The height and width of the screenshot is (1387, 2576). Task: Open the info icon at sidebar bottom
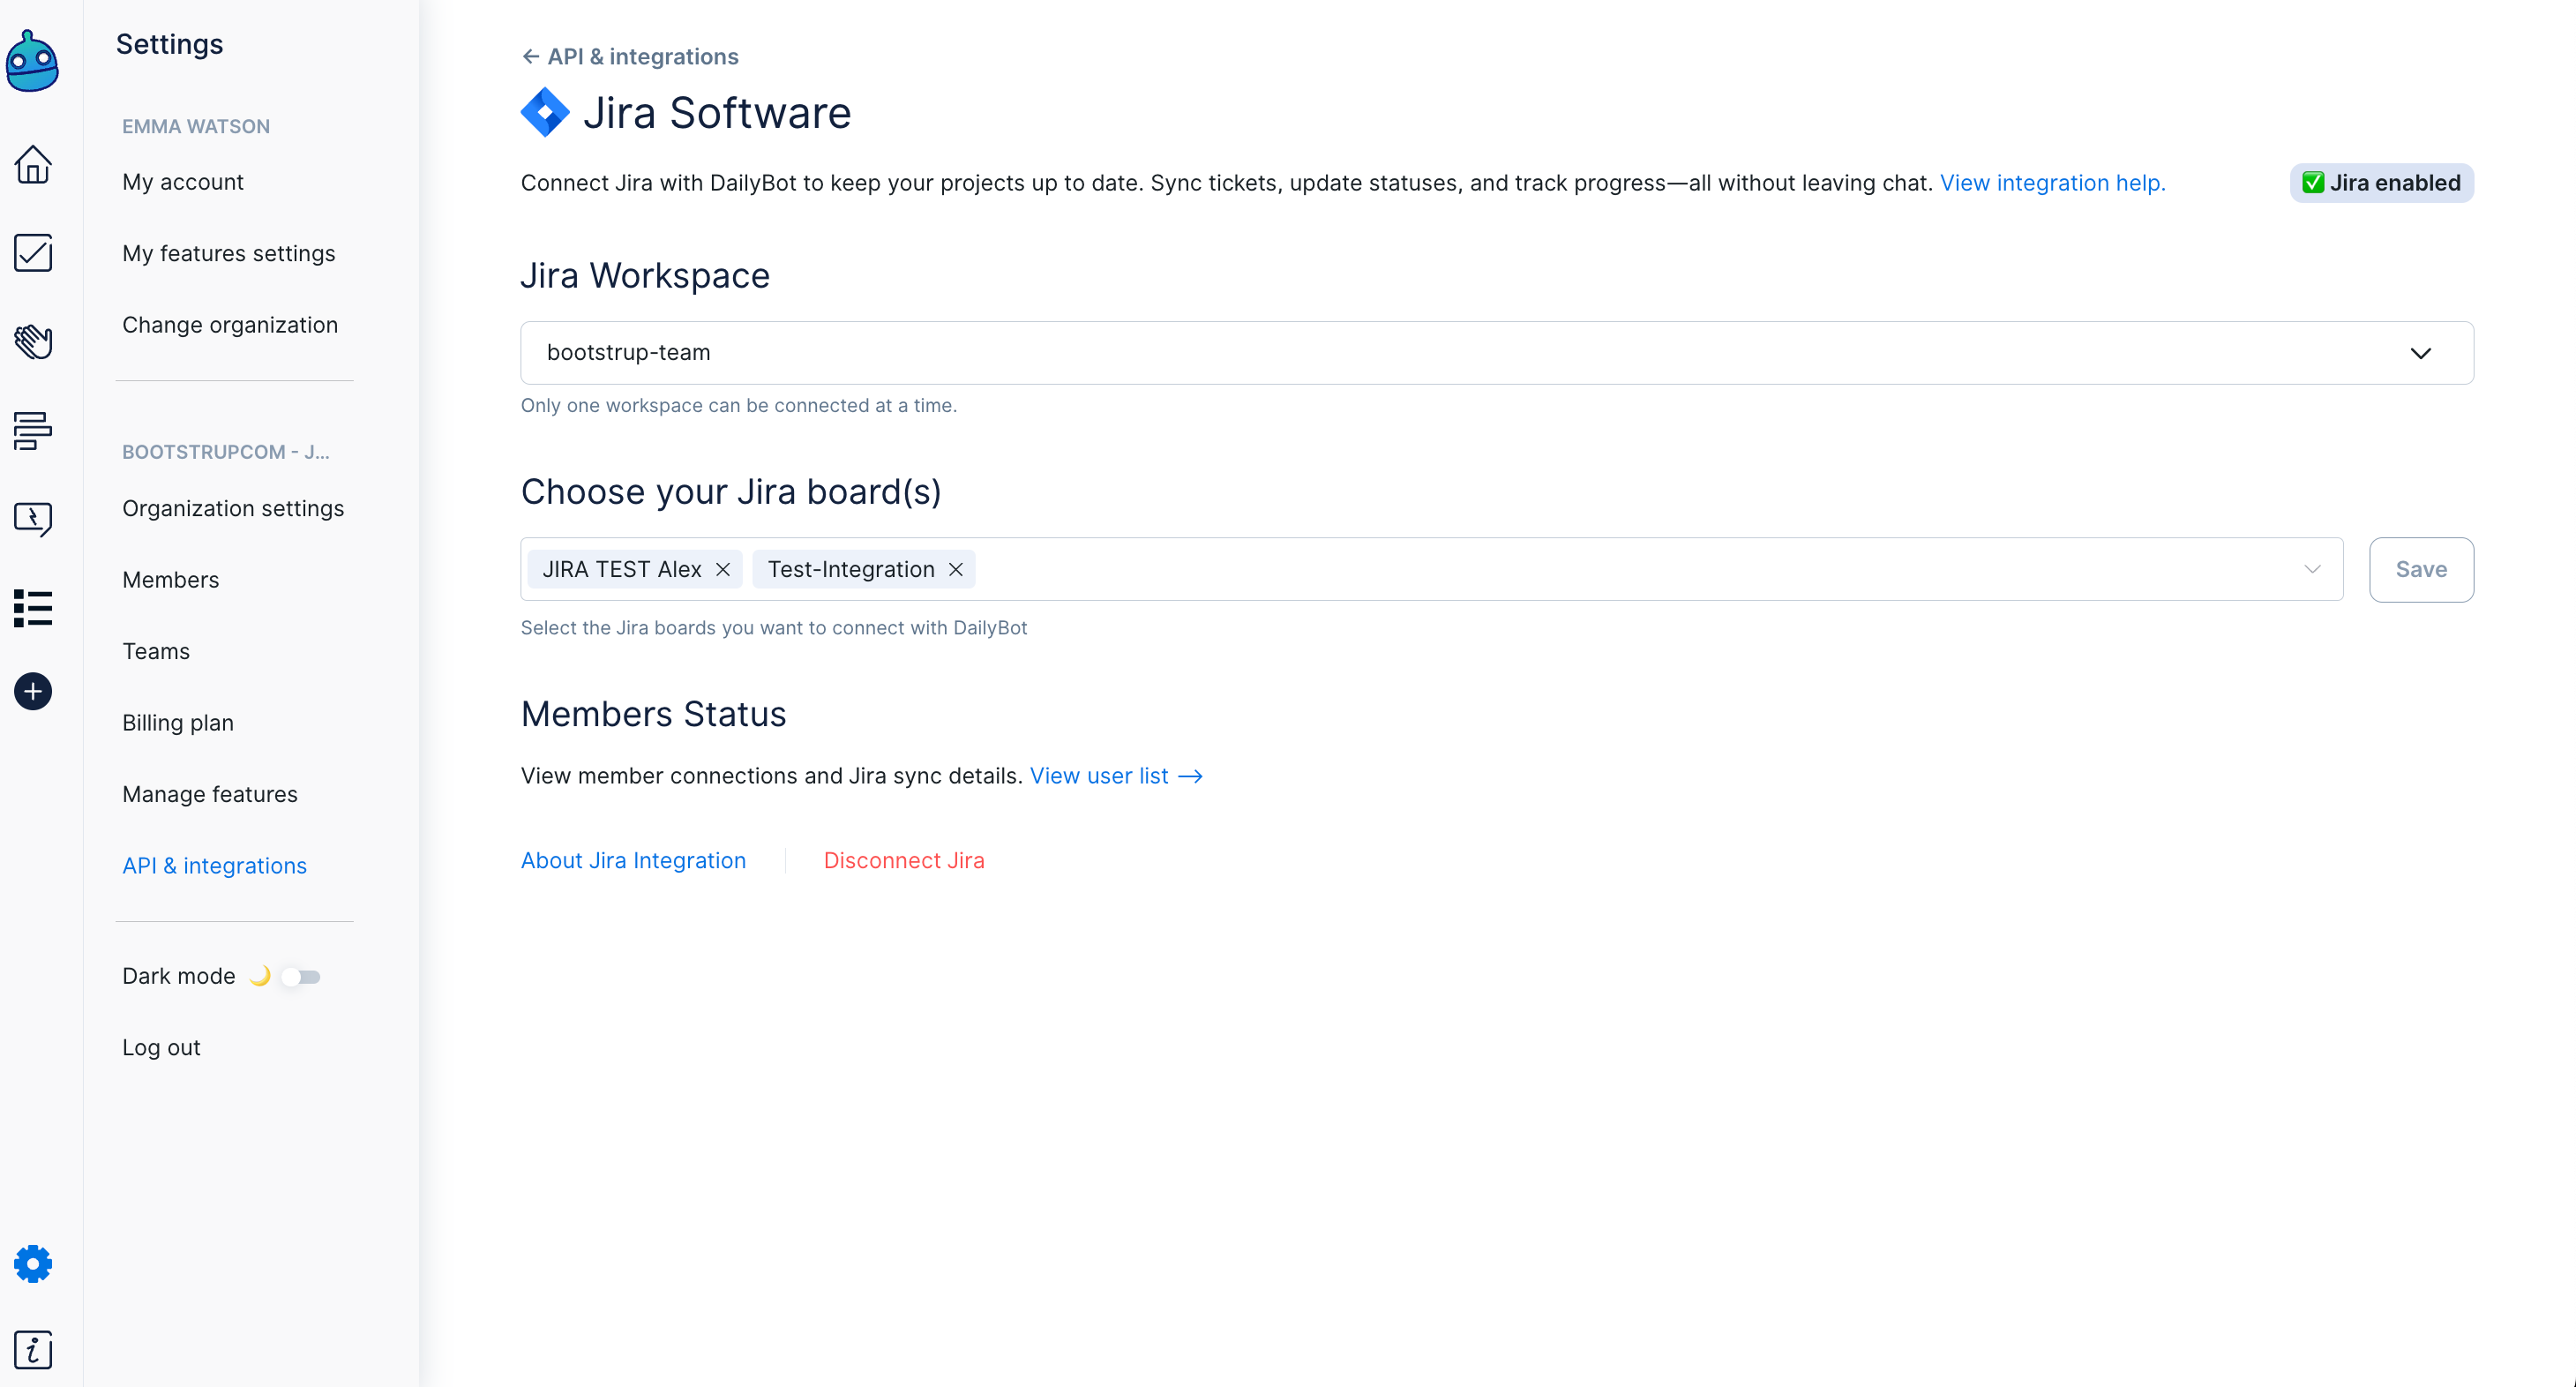[x=33, y=1350]
